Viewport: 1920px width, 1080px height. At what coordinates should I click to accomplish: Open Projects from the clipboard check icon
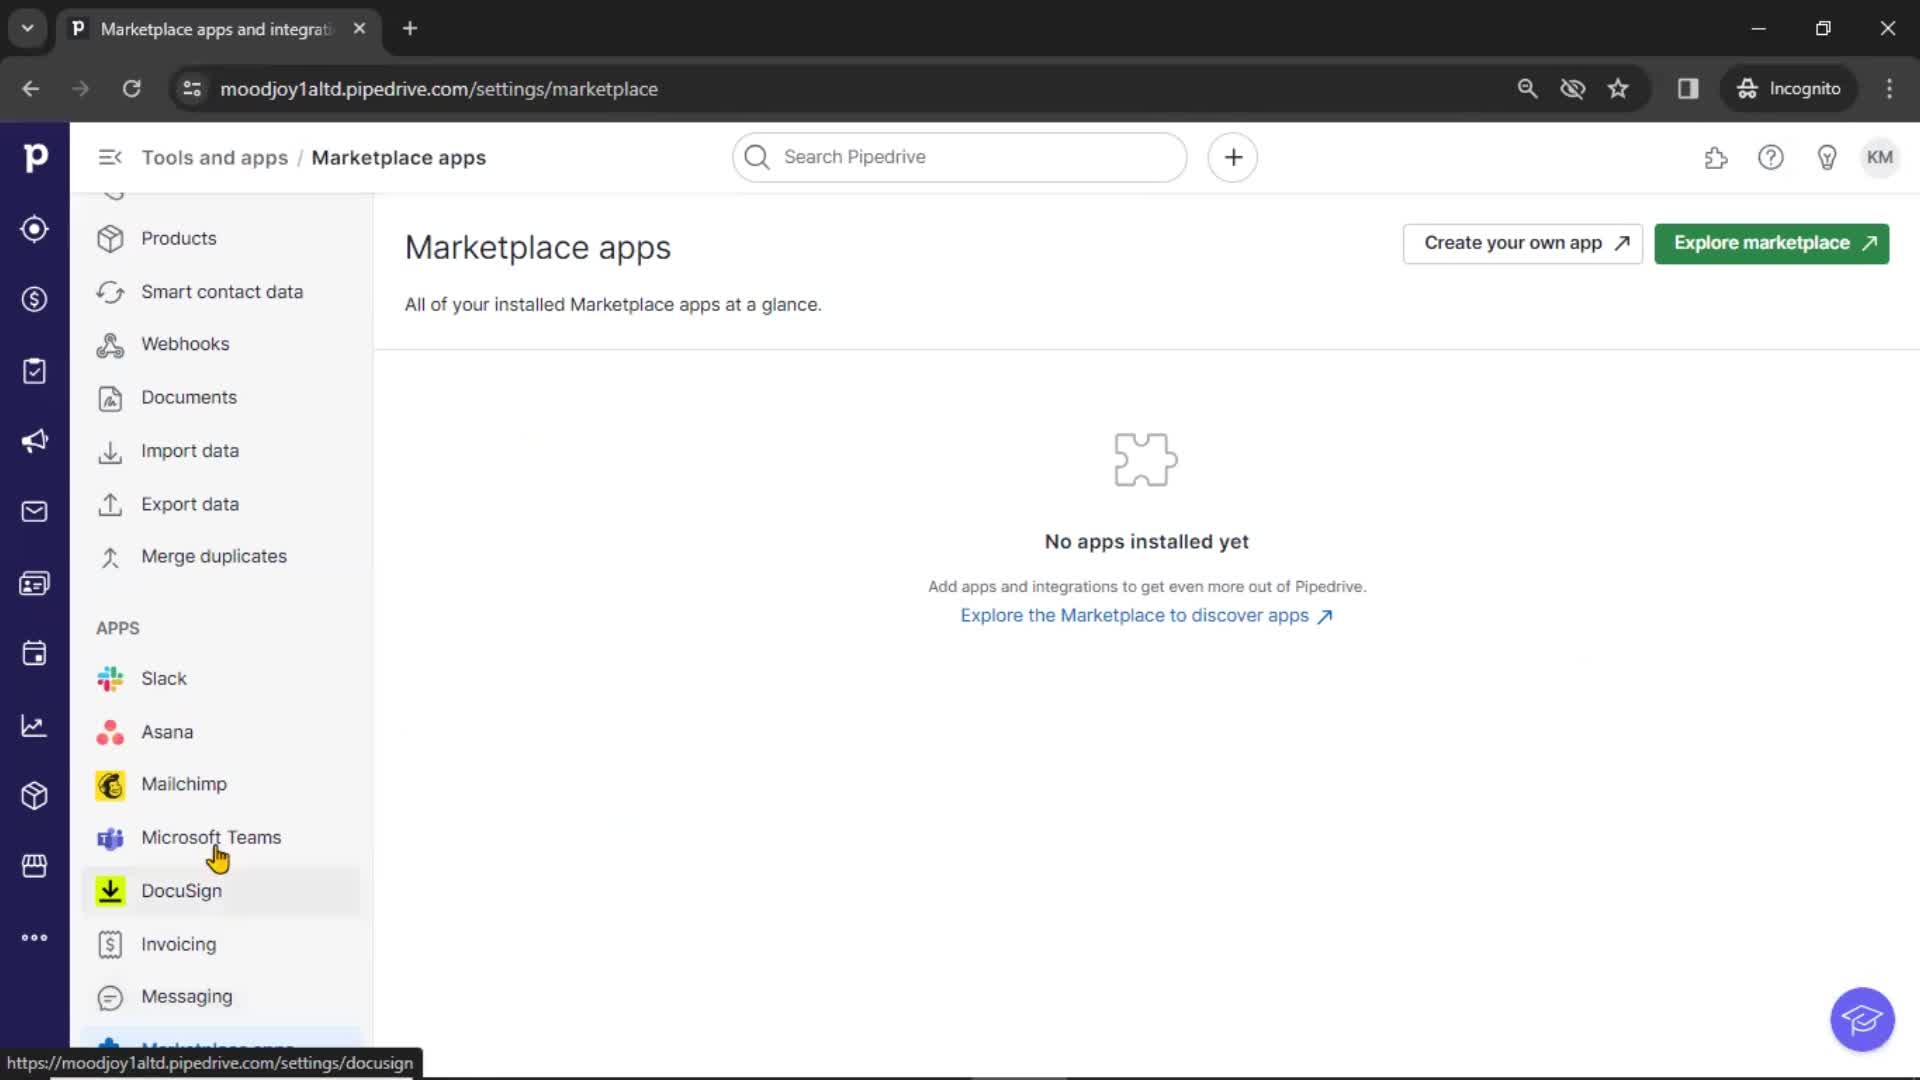click(x=35, y=371)
